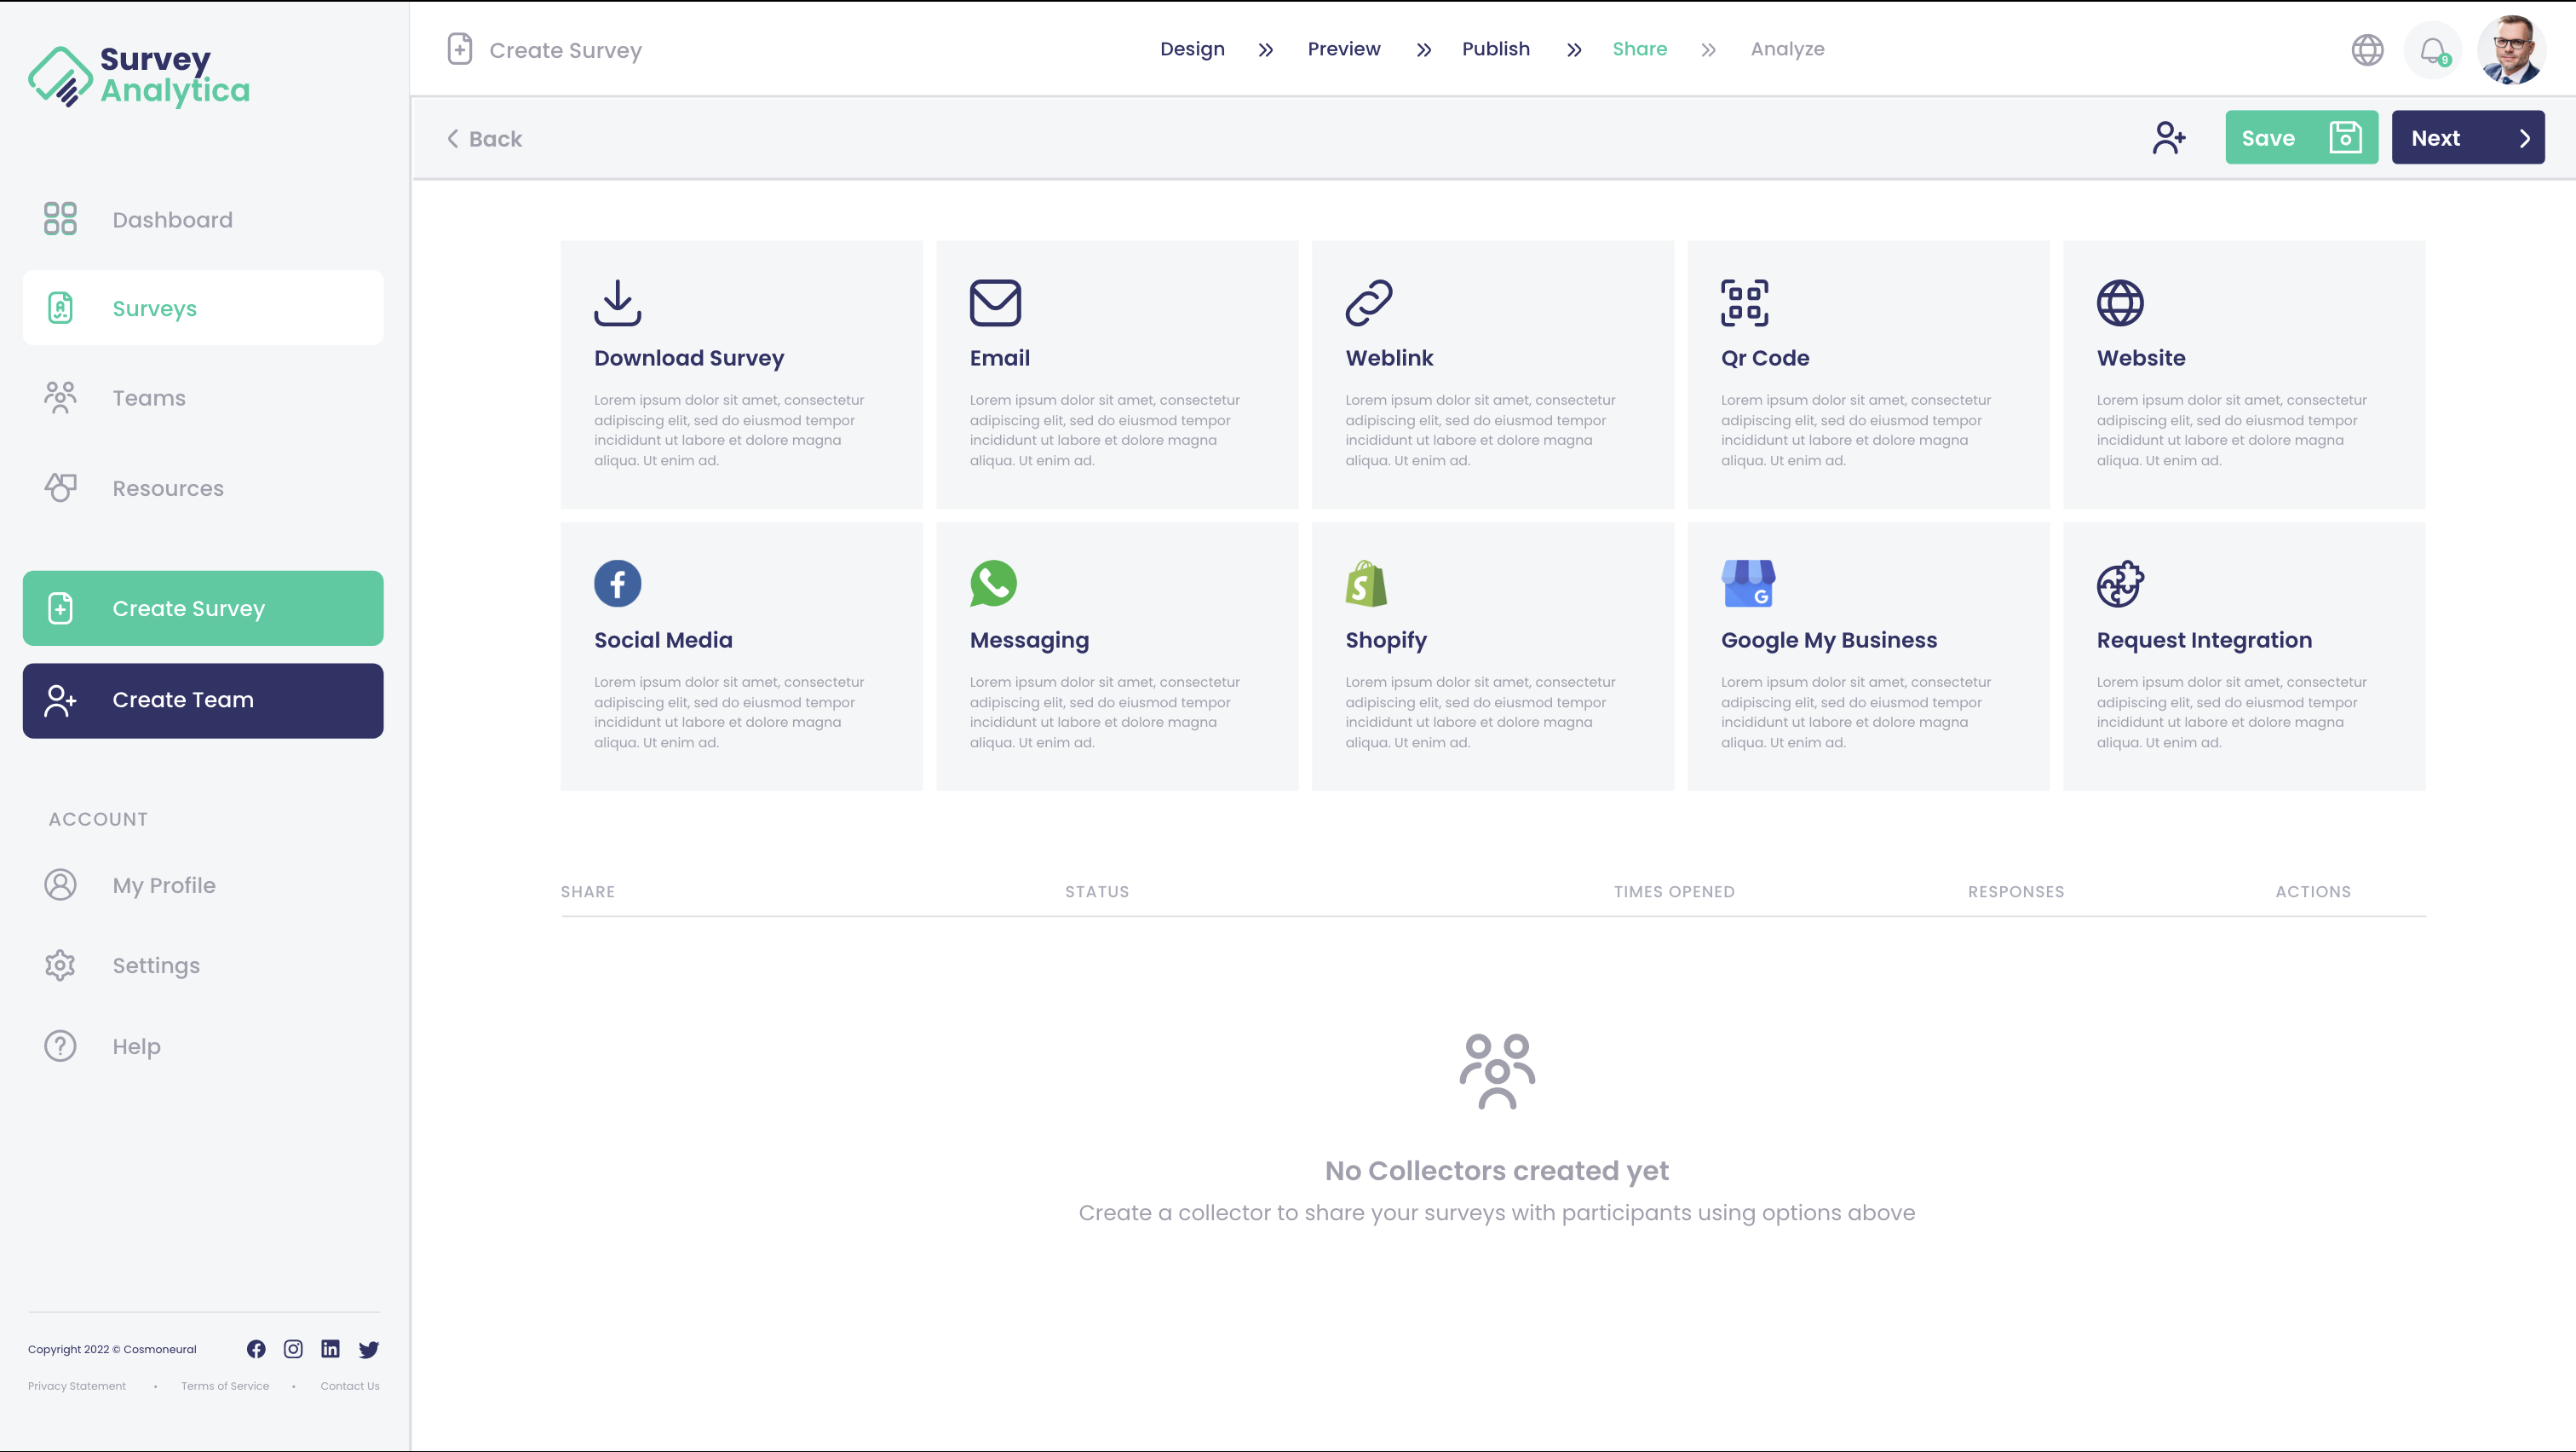This screenshot has height=1452, width=2576.
Task: Go to the Analyze step
Action: [1787, 49]
